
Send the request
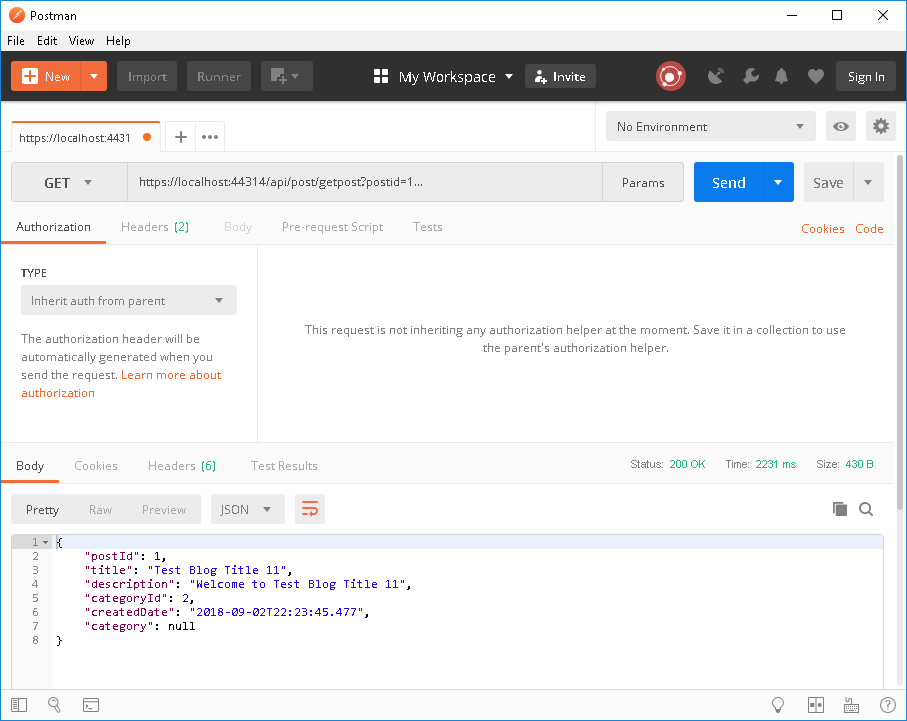[728, 182]
